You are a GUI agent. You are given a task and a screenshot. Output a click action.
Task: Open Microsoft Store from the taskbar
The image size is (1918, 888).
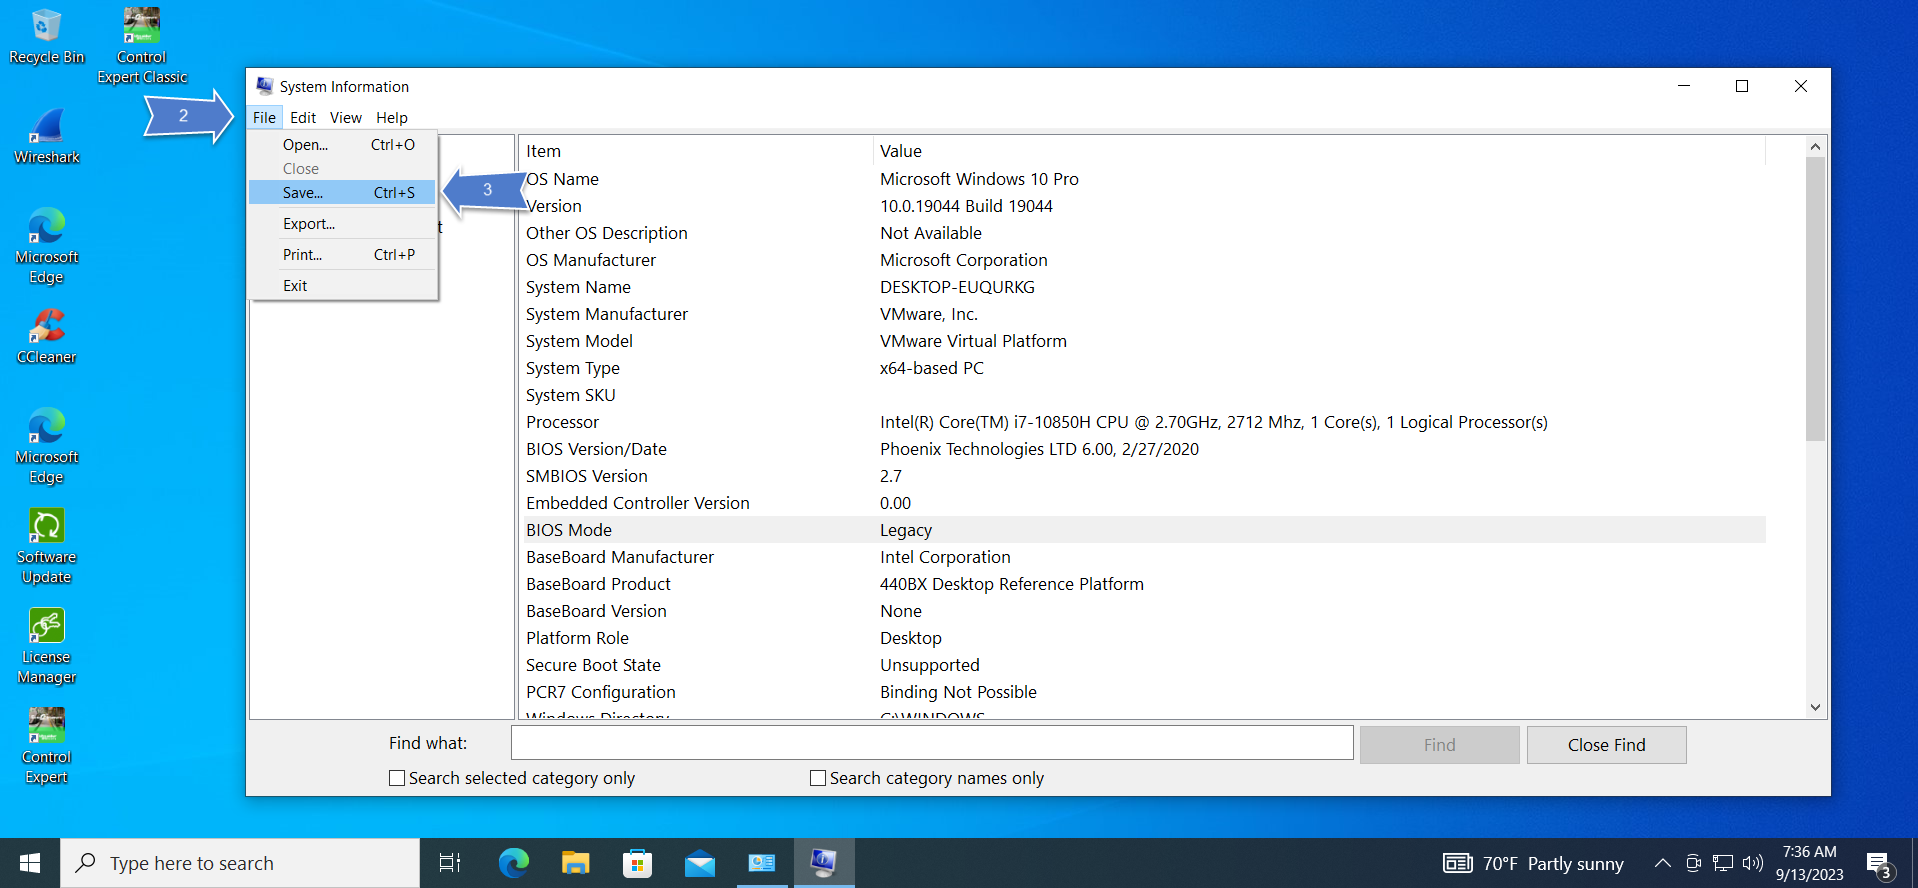point(637,863)
